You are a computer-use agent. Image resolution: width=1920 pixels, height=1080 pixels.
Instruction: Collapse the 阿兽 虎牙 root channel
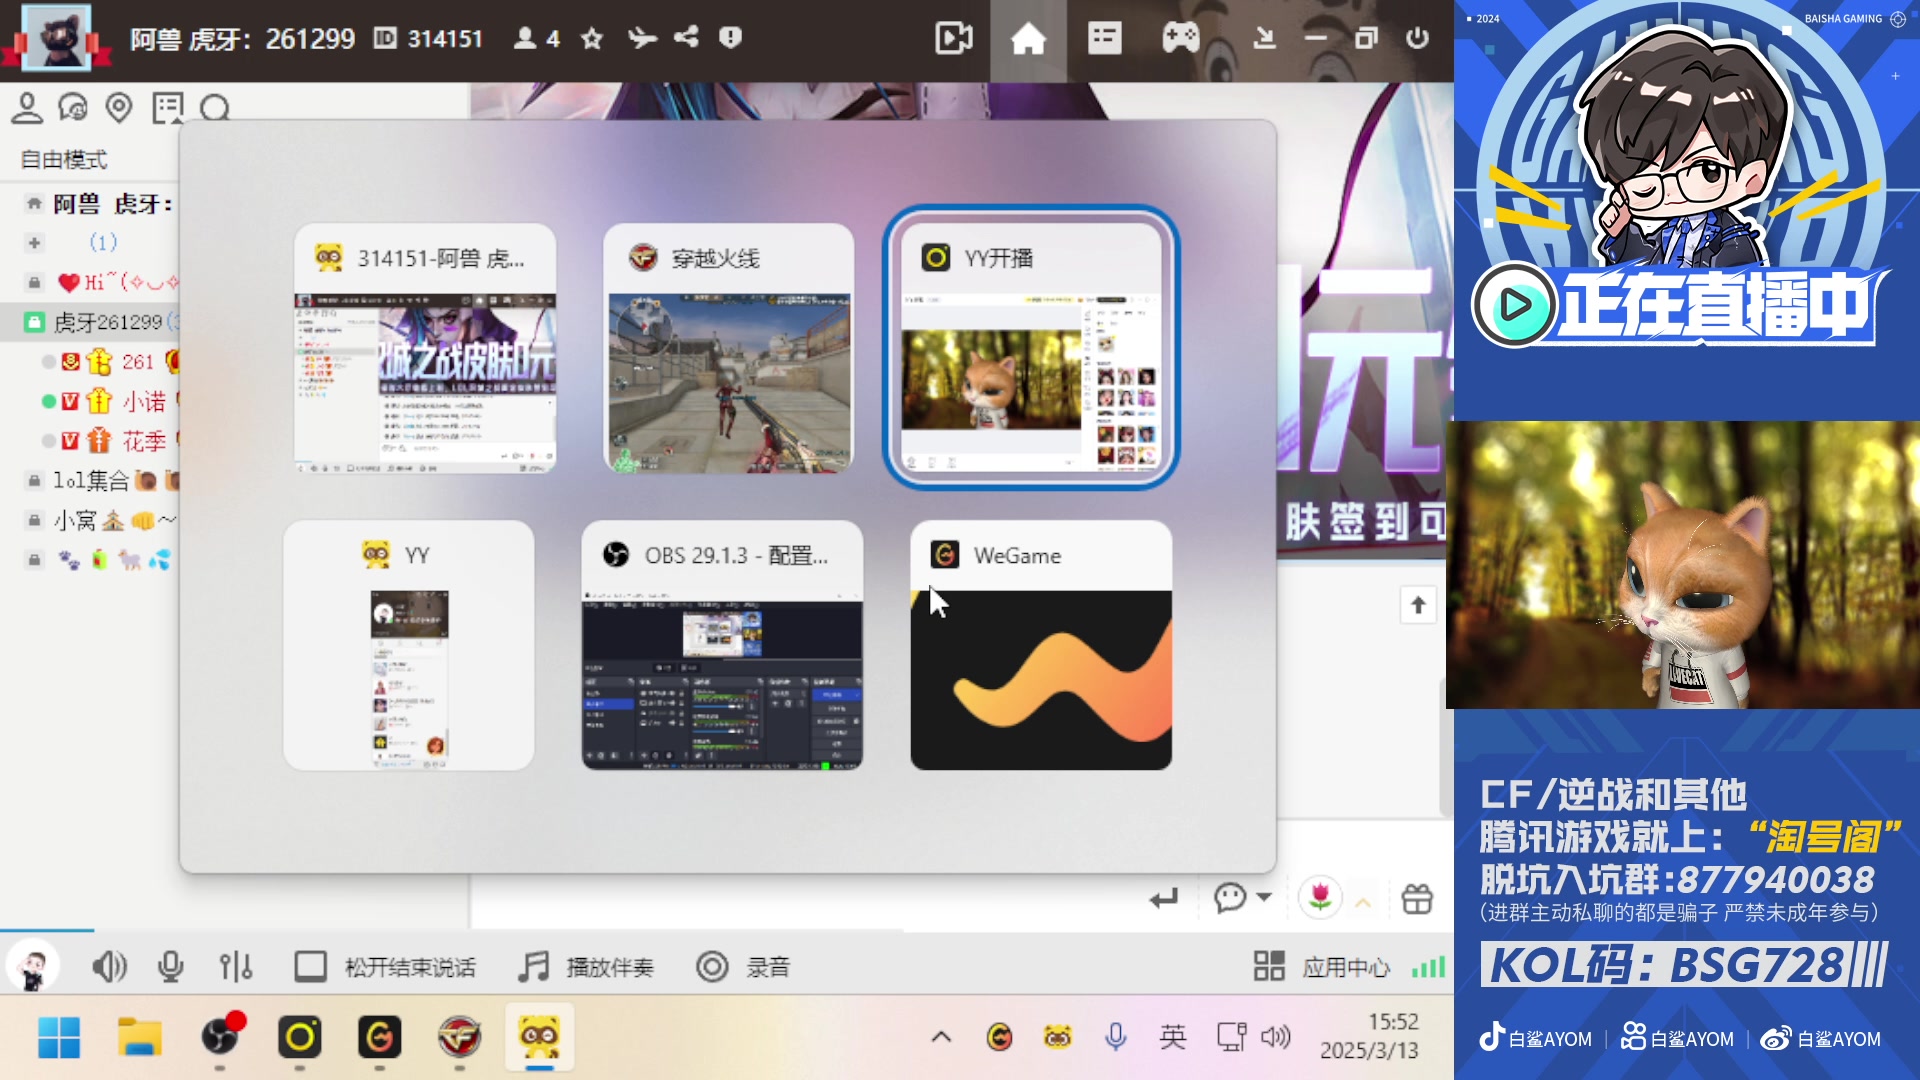(34, 204)
